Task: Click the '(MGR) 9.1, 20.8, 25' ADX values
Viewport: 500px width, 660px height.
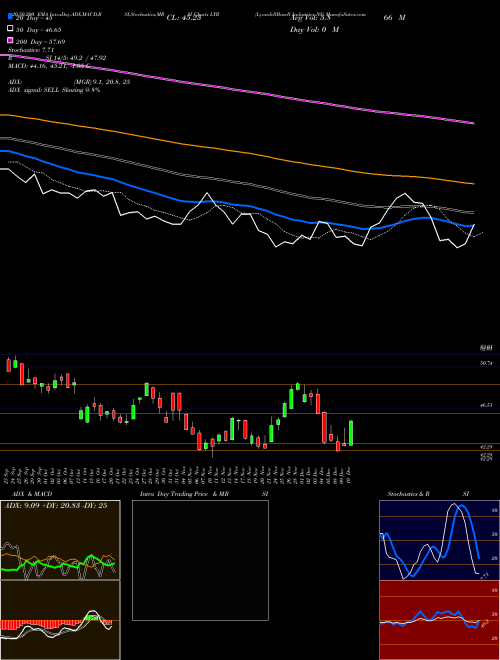Action: click(x=101, y=82)
